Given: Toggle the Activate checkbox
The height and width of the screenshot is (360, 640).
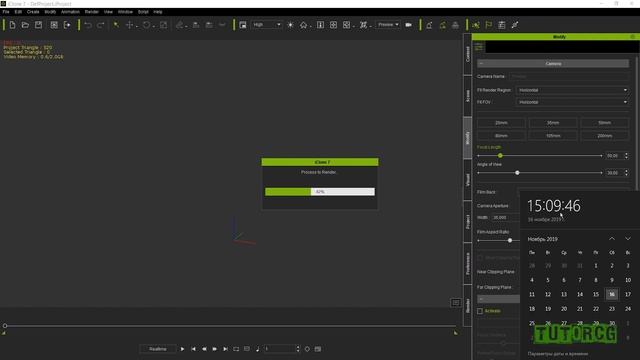Looking at the screenshot, I should [x=480, y=311].
